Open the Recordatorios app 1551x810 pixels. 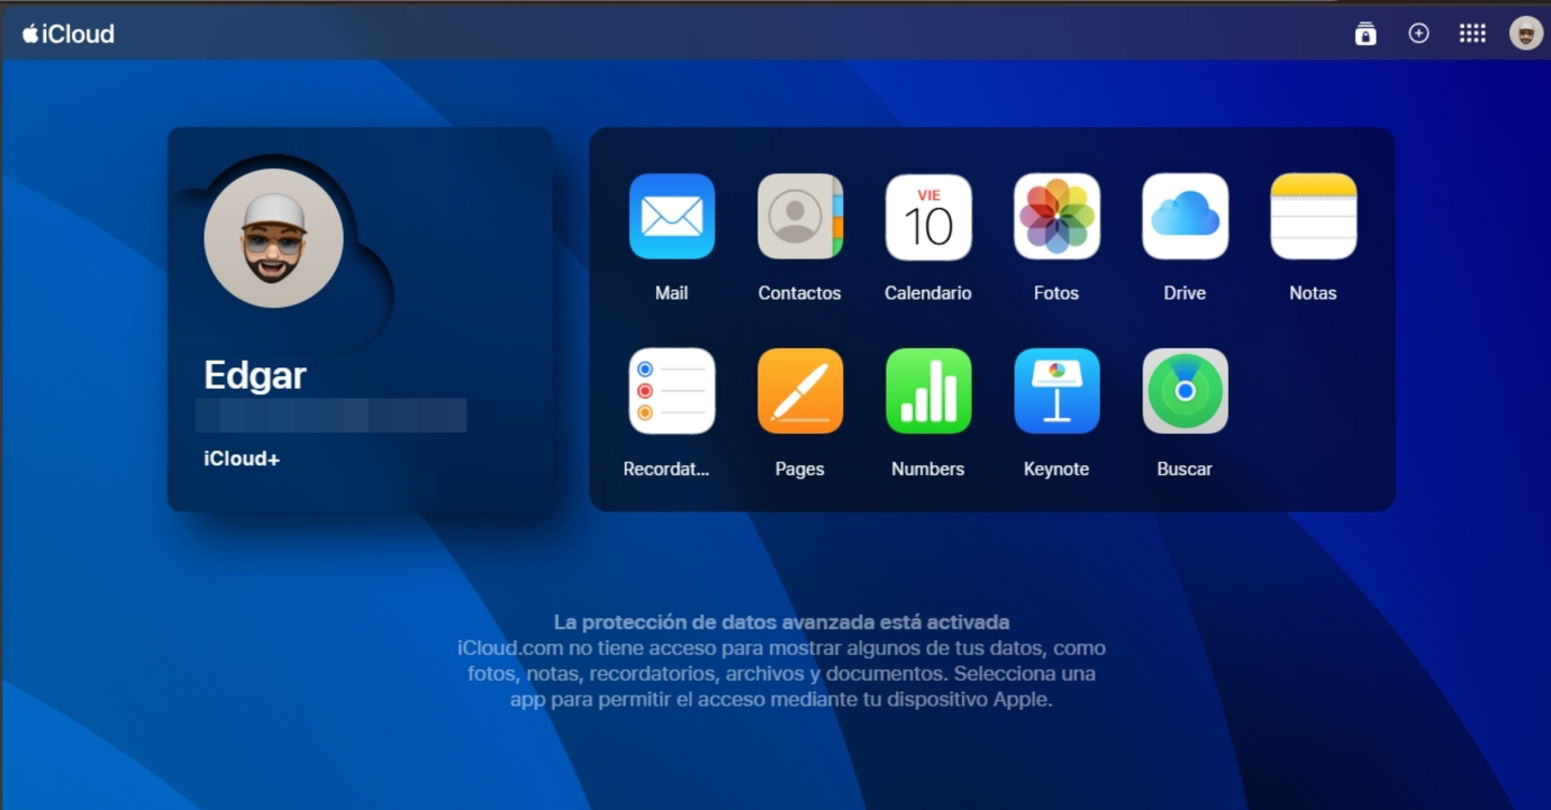[671, 391]
